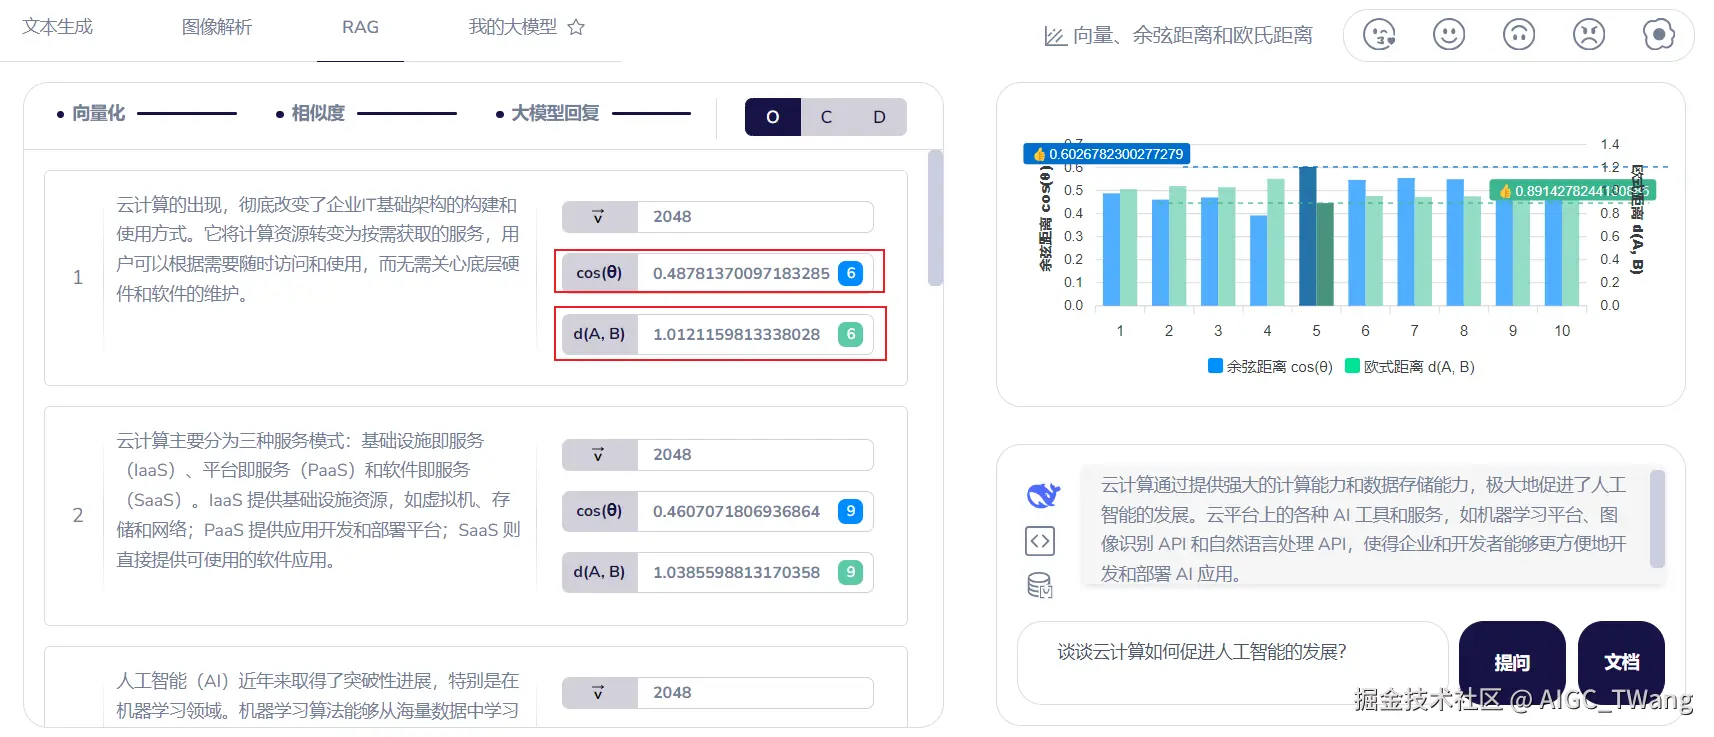This screenshot has width=1714, height=737.
Task: Click the vector symbol label in item 1
Action: point(599,217)
